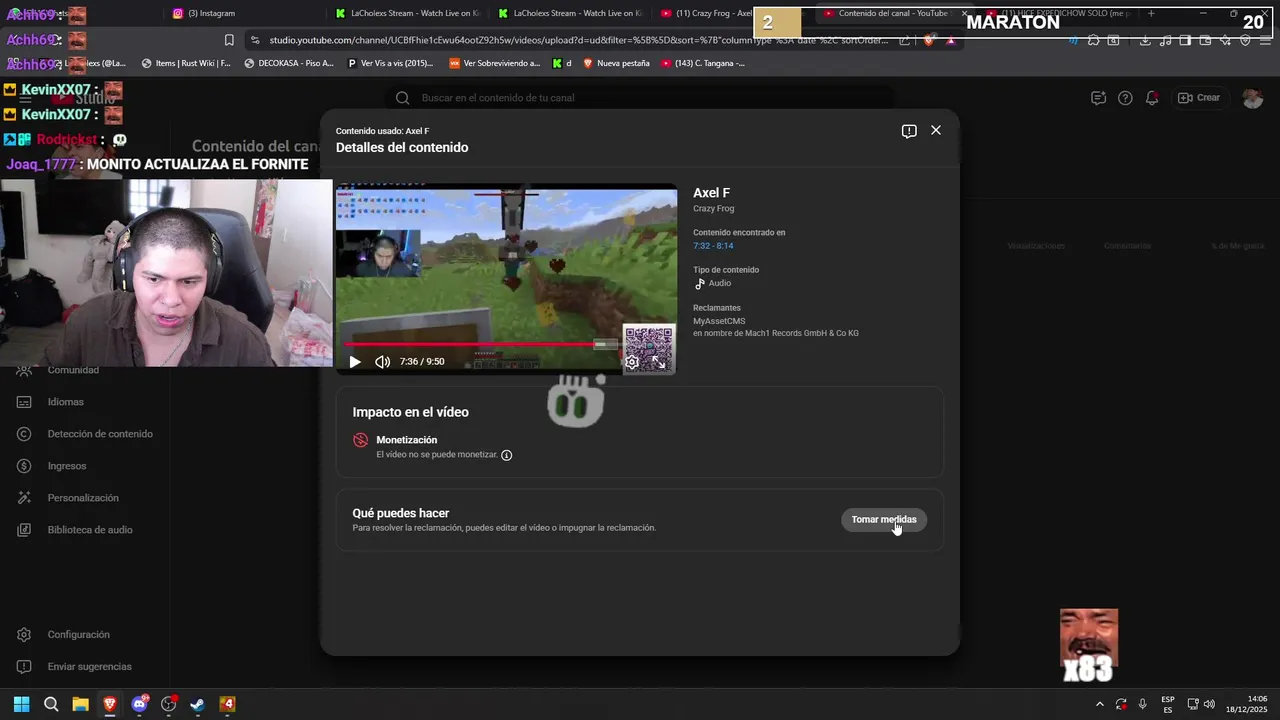Open the preview player settings gear
Screen dimensions: 1280x720
pyautogui.click(x=632, y=362)
